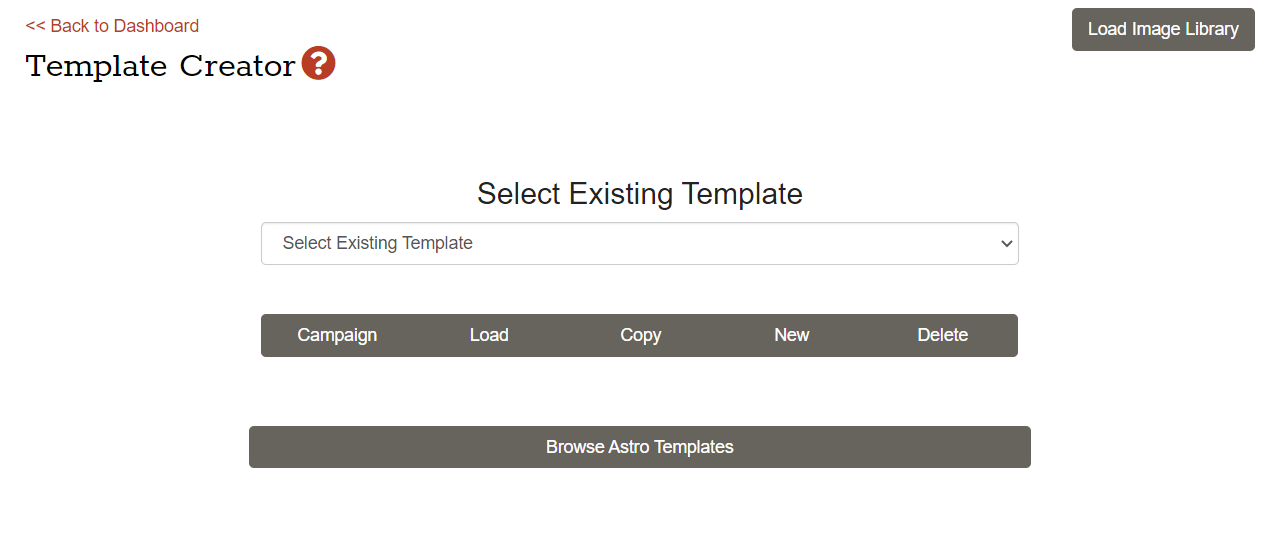Copy the selected template
Image resolution: width=1266 pixels, height=544 pixels.
pyautogui.click(x=640, y=335)
